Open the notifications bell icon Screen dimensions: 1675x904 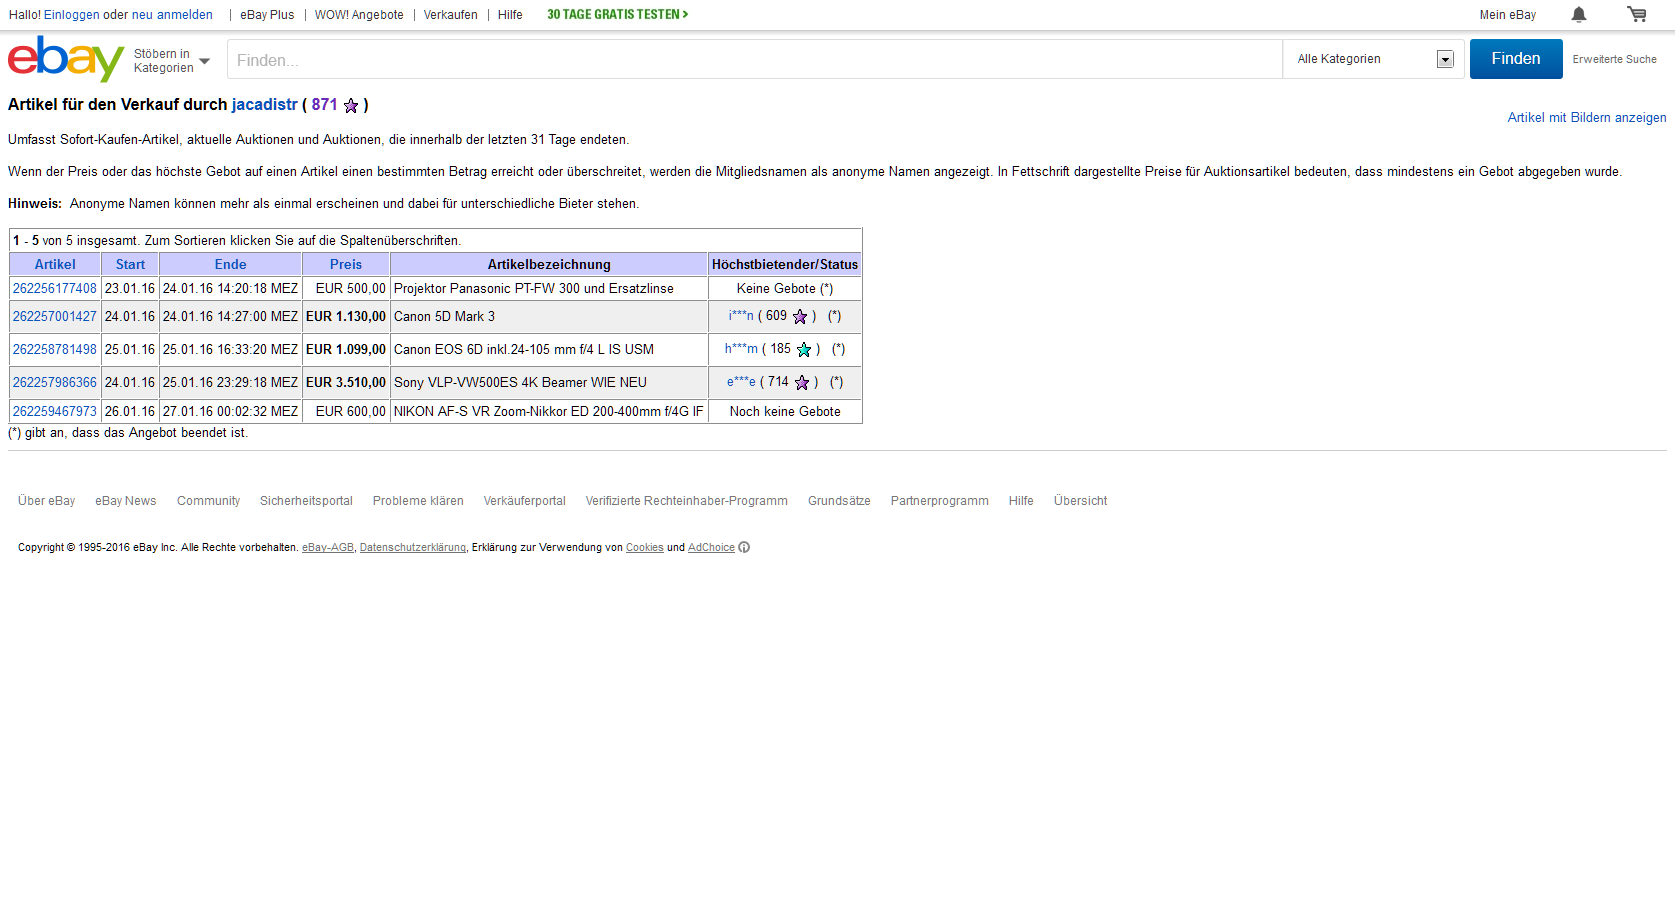point(1579,14)
